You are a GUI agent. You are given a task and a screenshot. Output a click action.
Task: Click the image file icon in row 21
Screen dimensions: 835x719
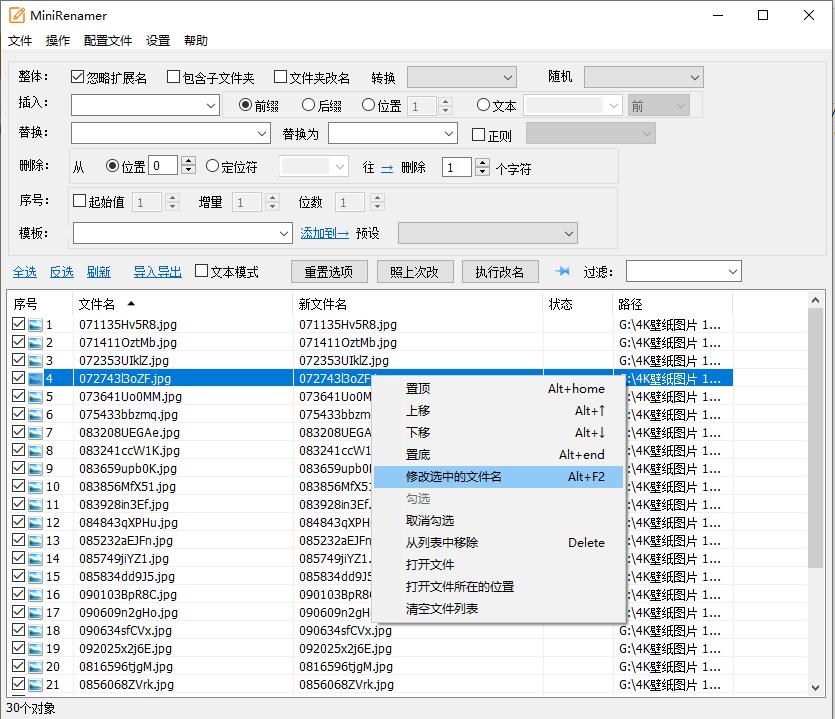[35, 685]
